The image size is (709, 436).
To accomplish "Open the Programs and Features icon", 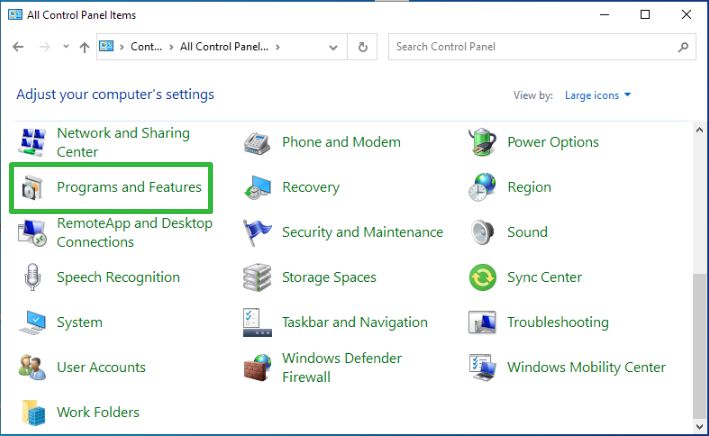I will (32, 187).
